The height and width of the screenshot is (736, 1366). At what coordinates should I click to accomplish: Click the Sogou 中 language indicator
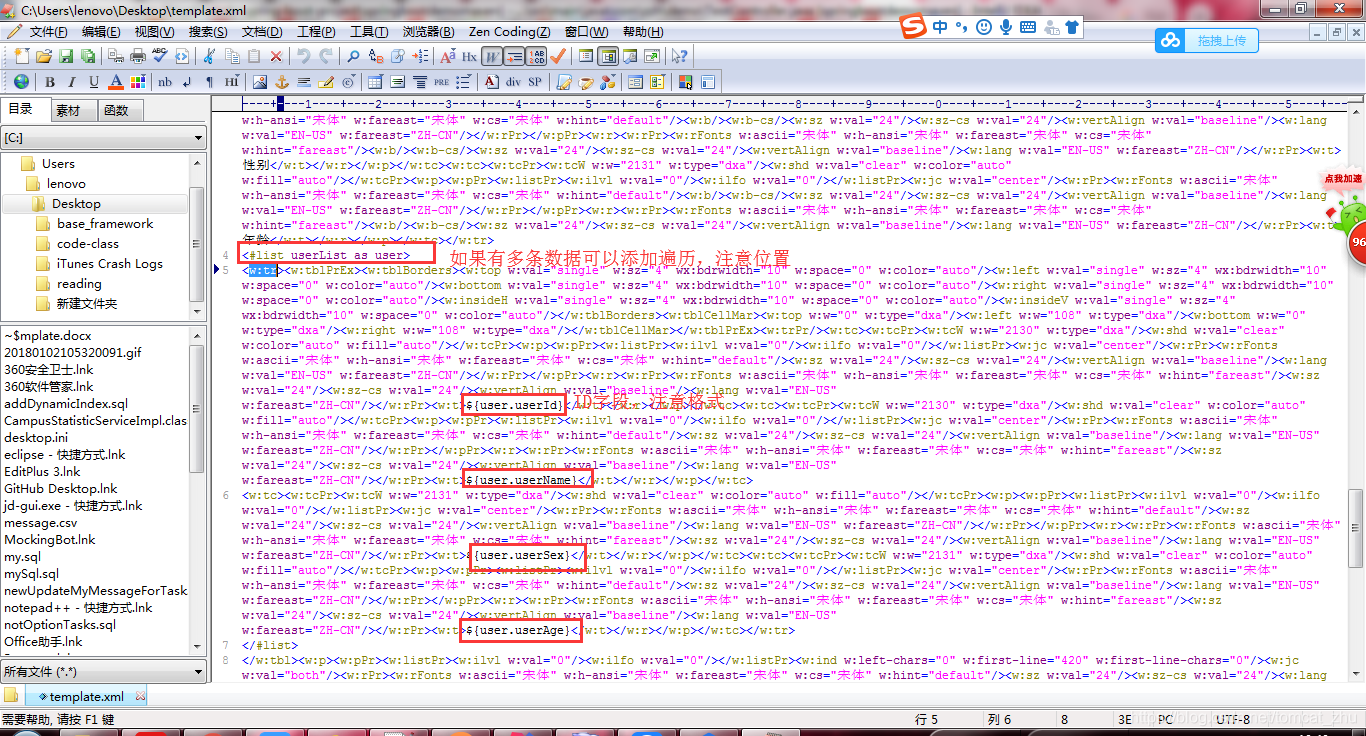pyautogui.click(x=940, y=27)
